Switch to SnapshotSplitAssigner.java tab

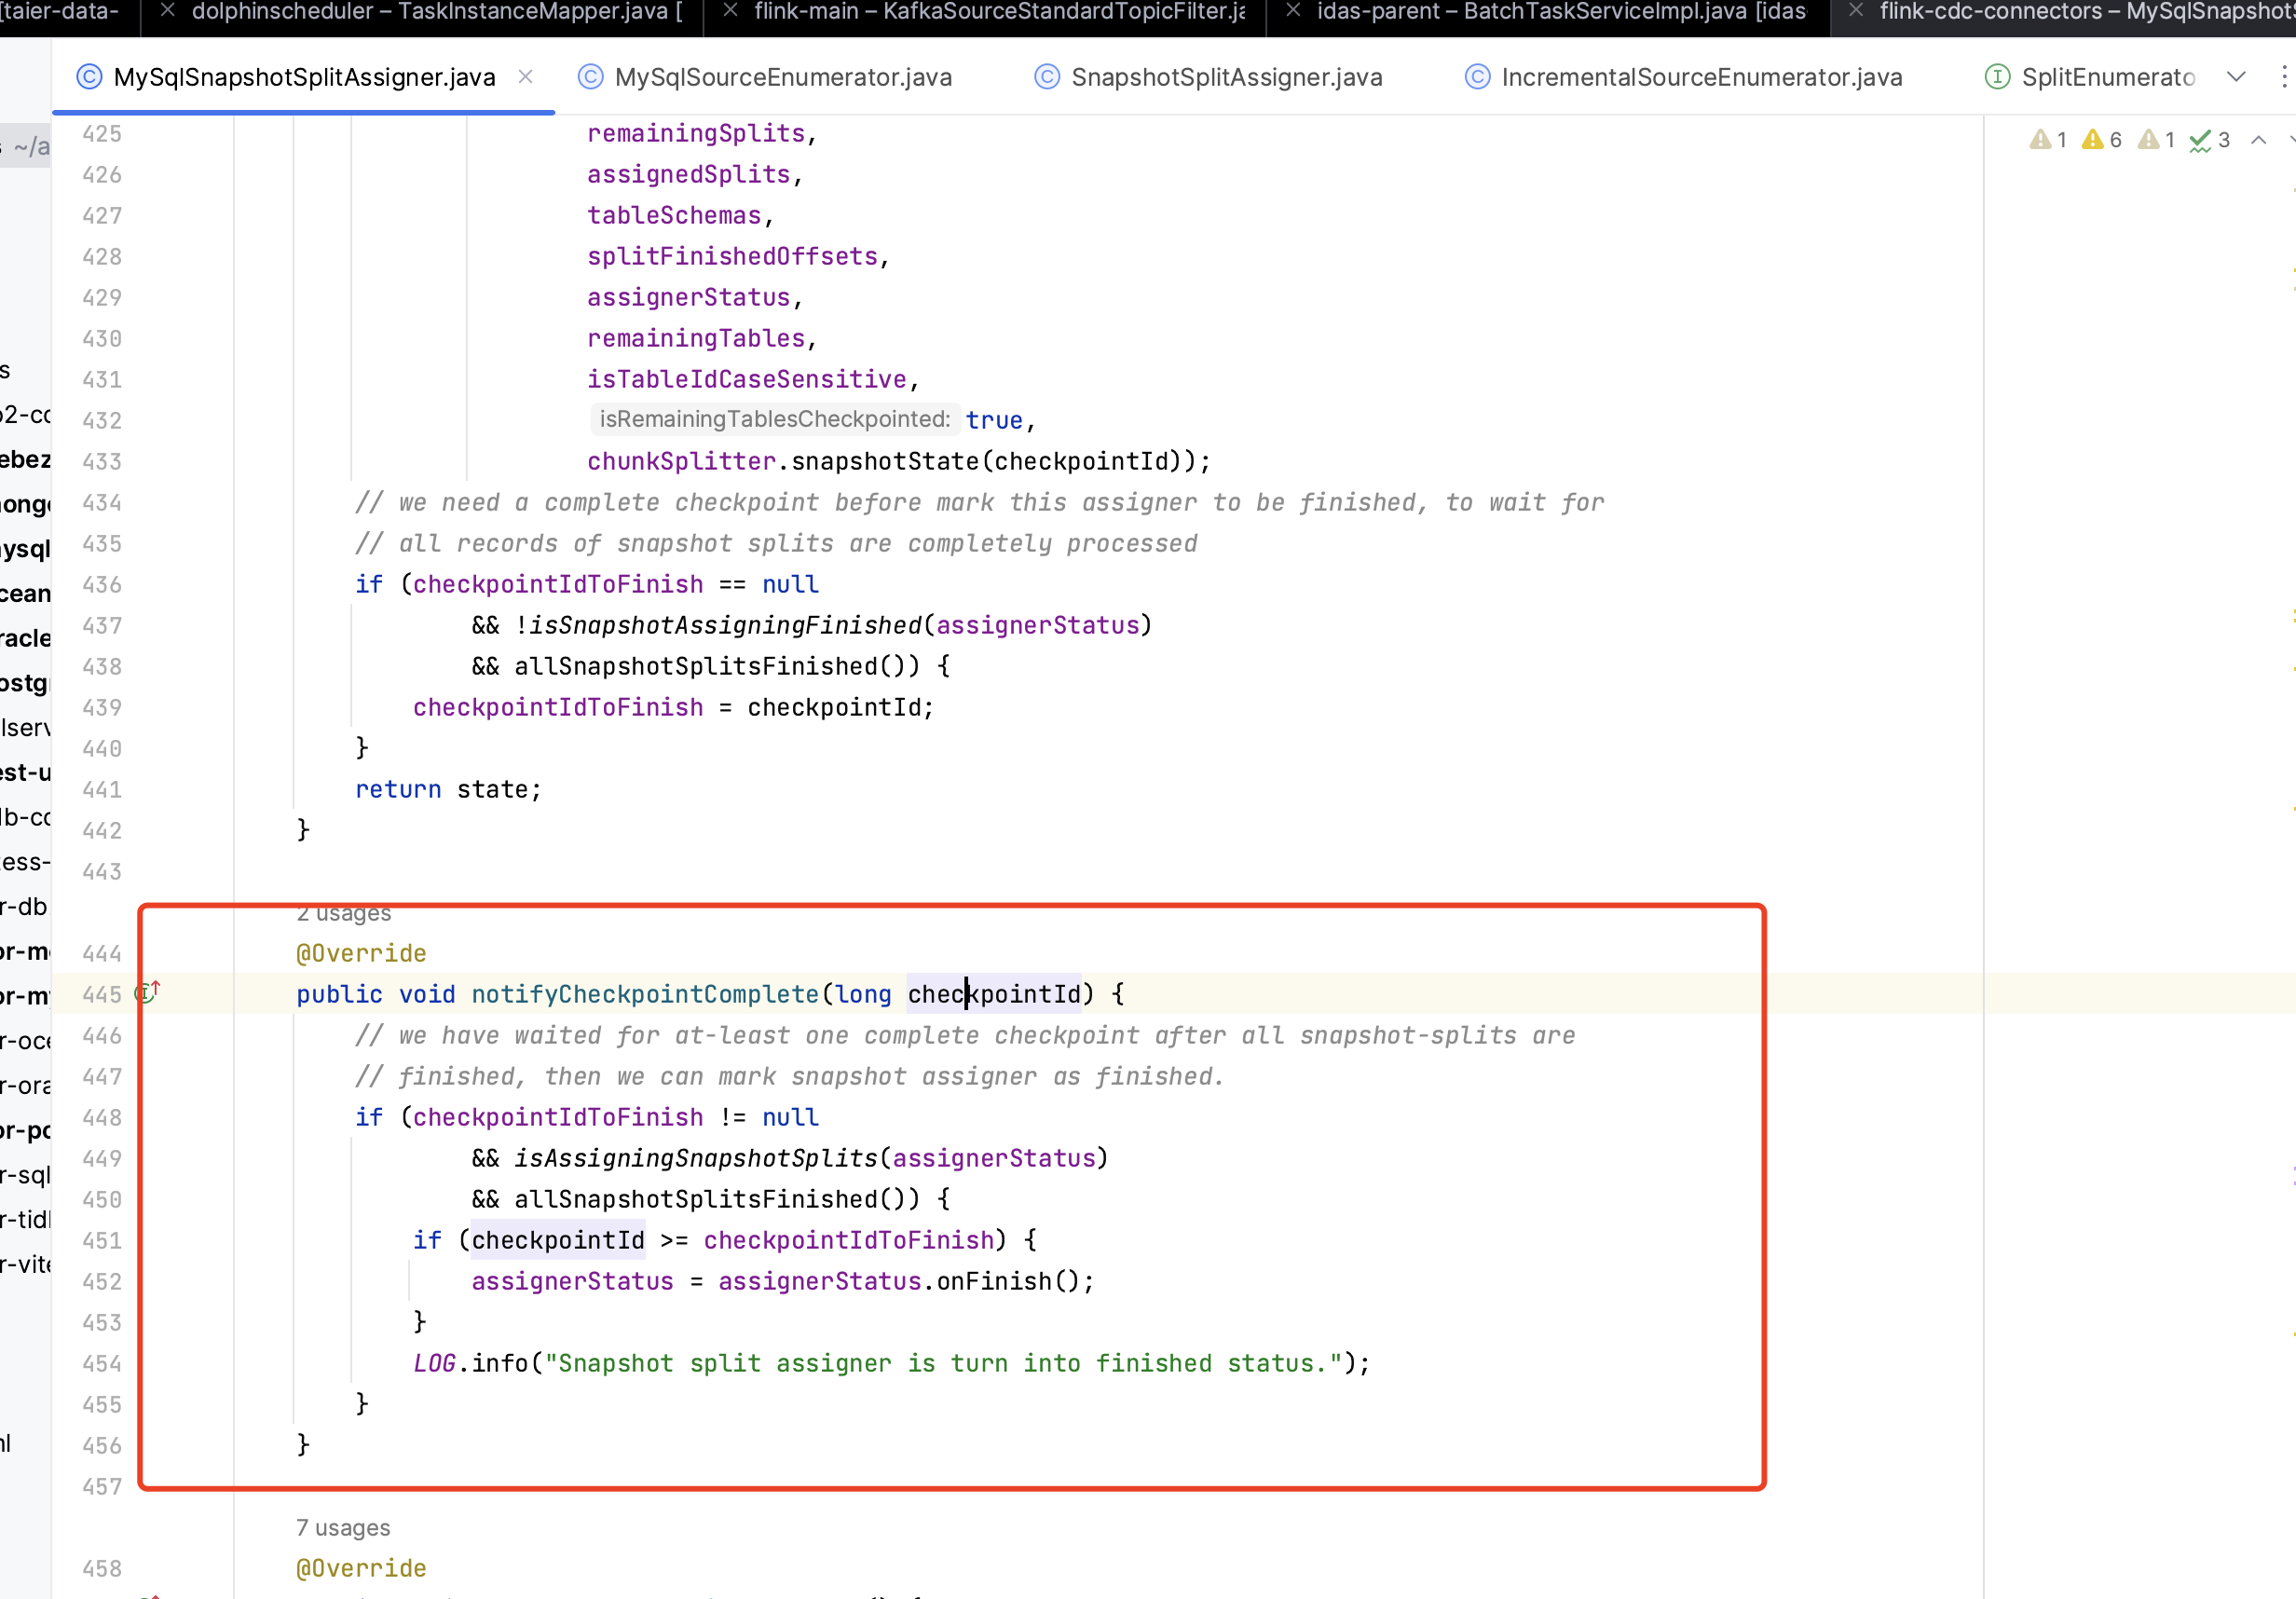pos(1208,77)
